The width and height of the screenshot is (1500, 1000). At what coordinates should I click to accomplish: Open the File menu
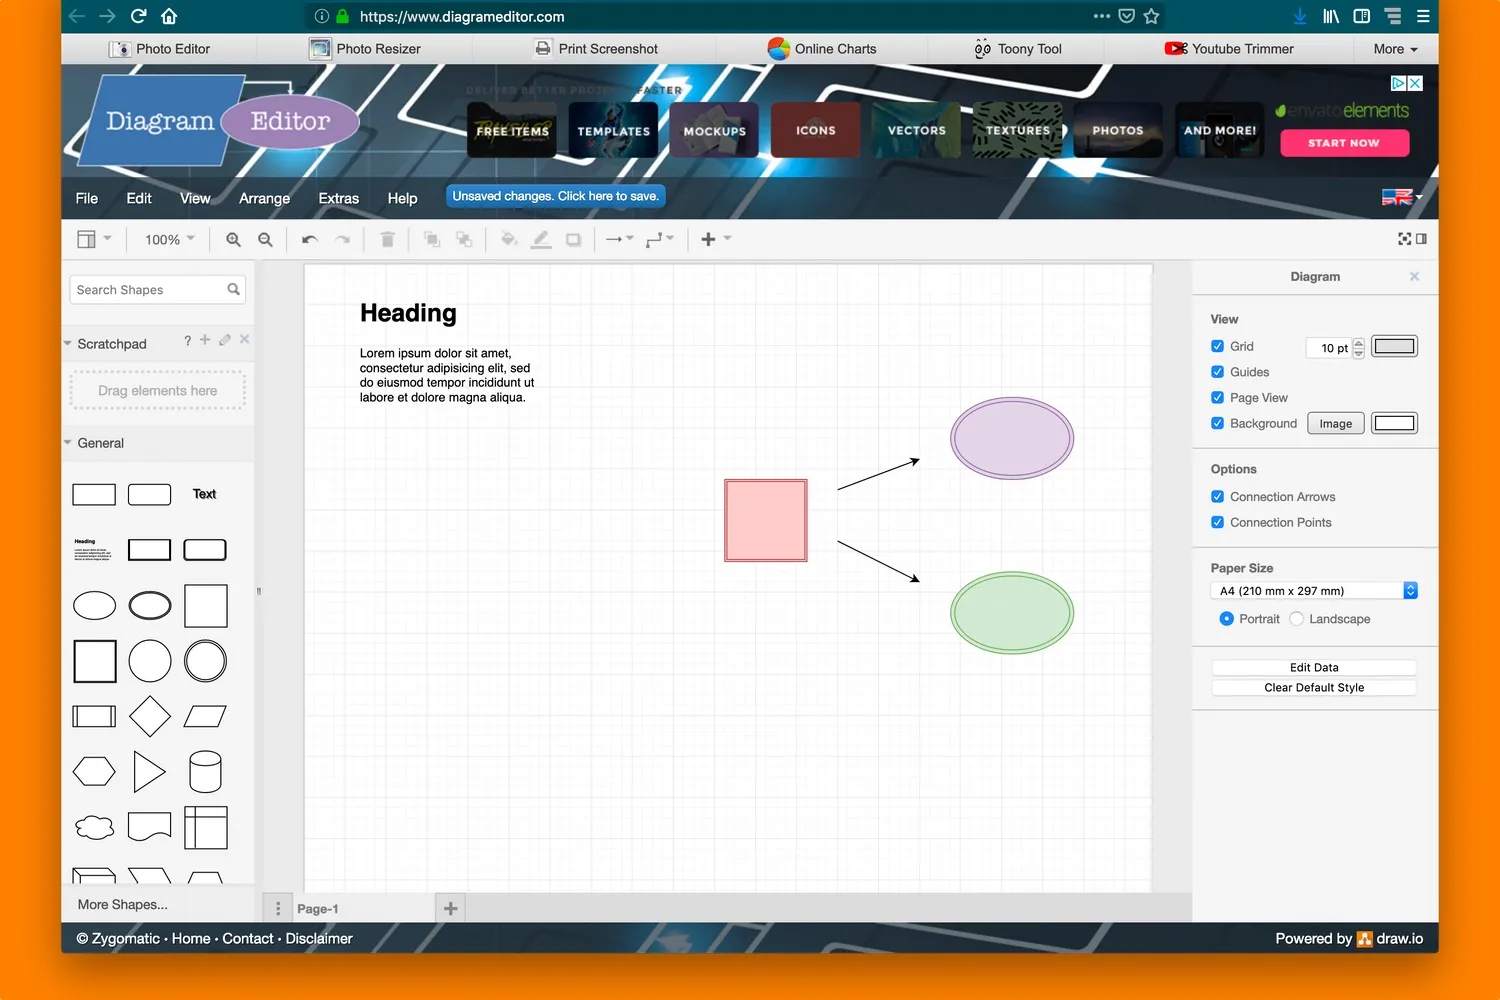point(87,198)
